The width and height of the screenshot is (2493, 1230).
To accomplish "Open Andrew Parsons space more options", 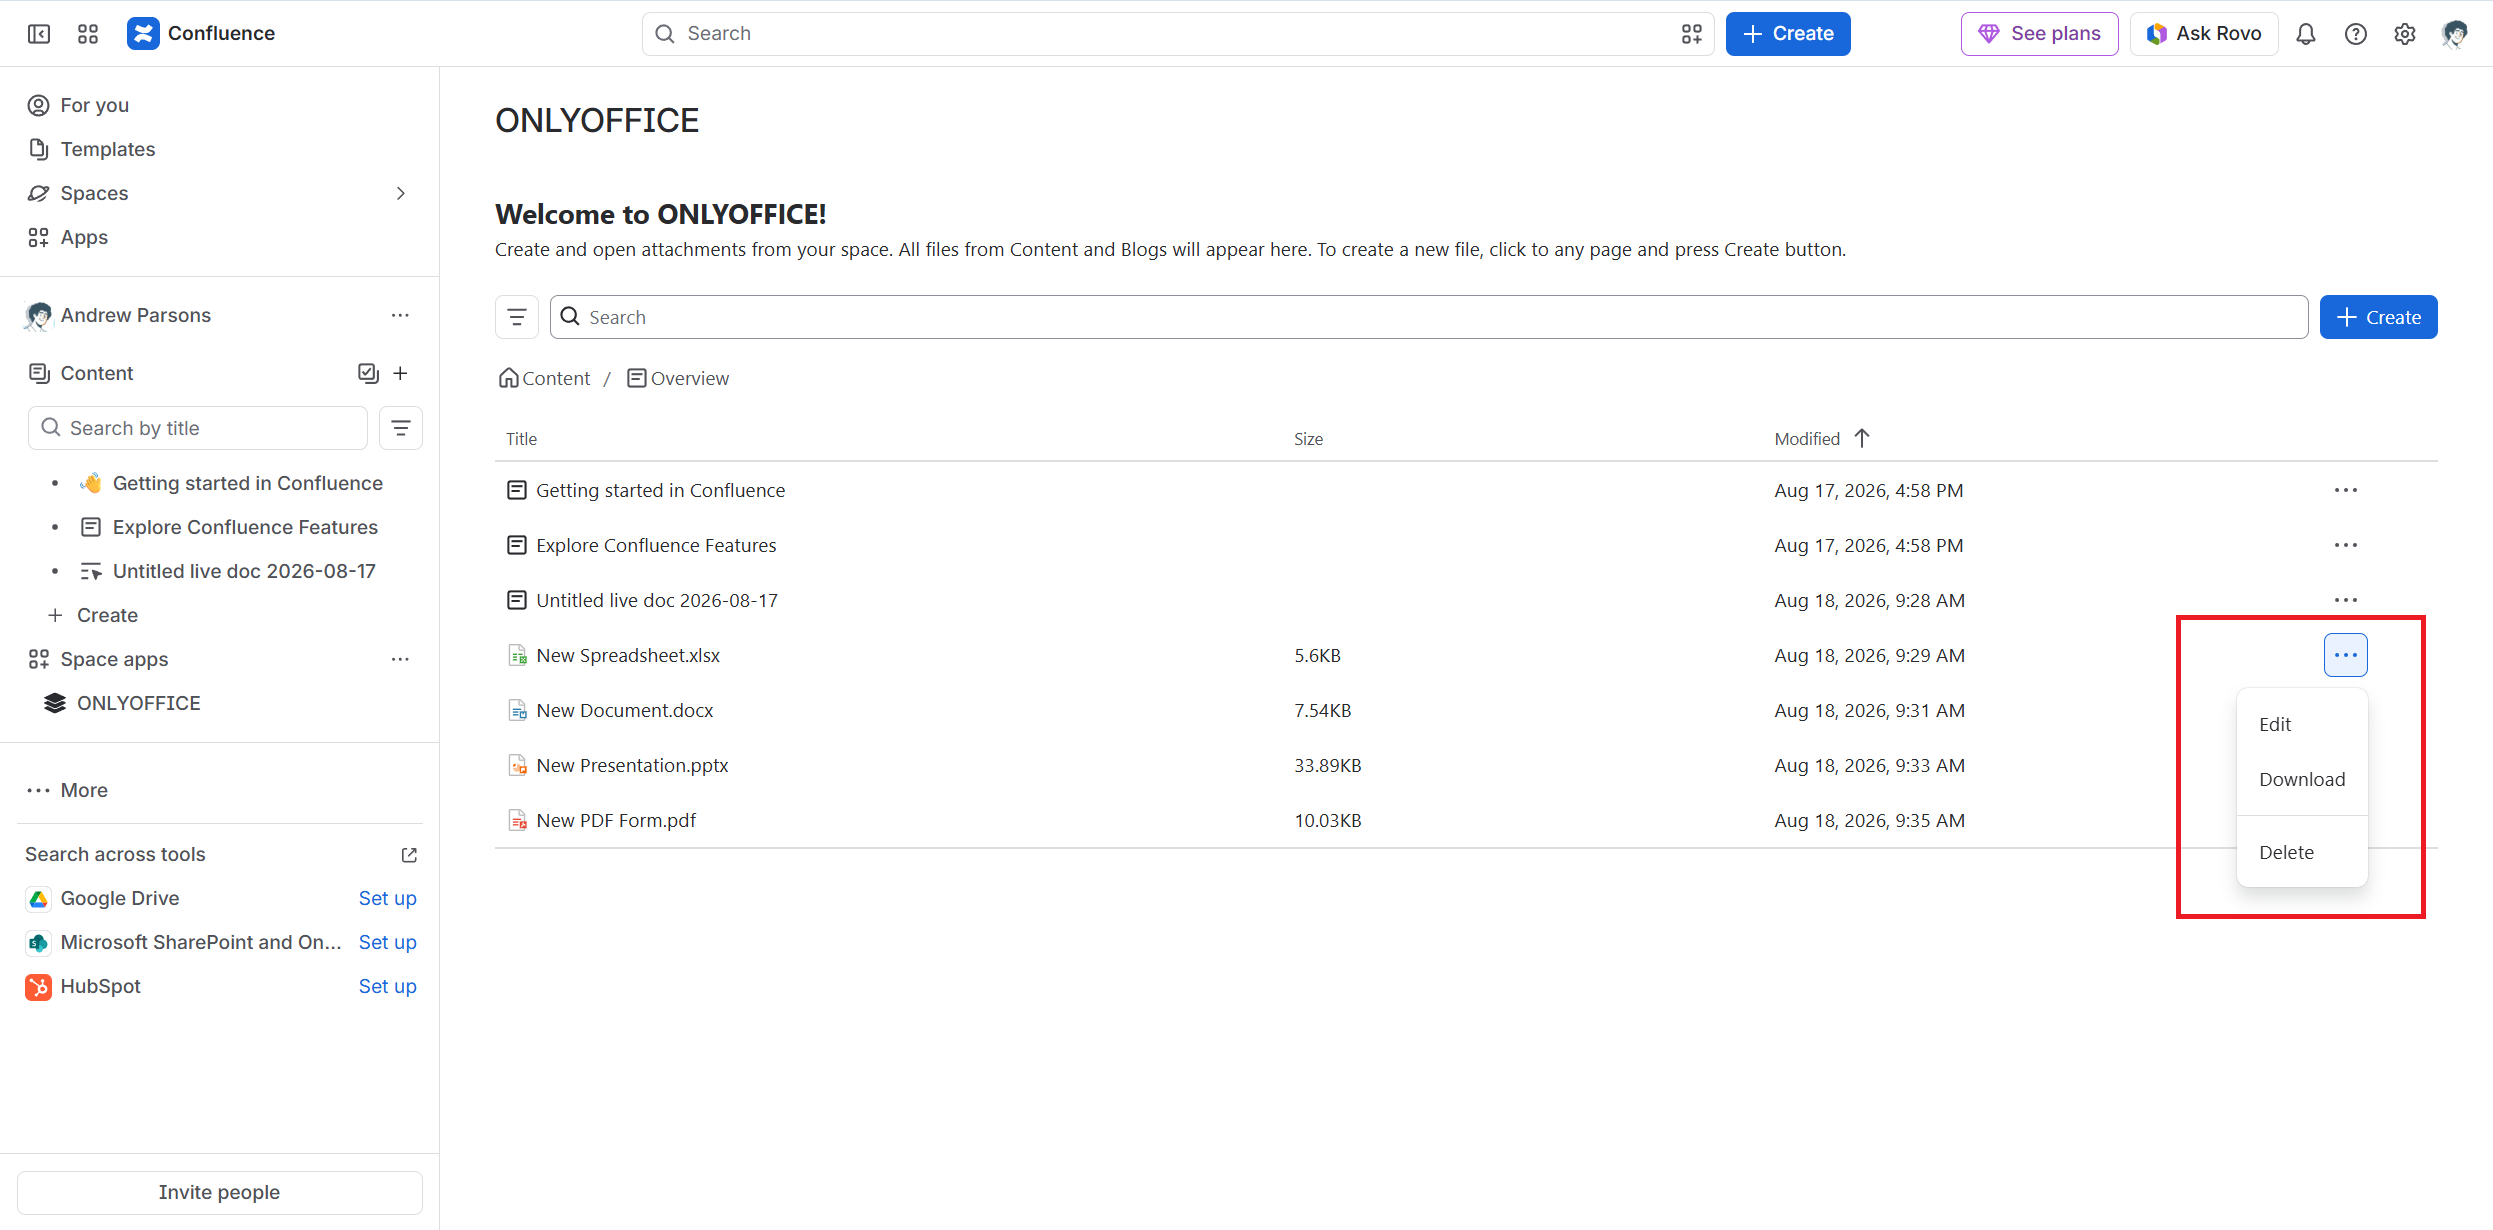I will (400, 315).
